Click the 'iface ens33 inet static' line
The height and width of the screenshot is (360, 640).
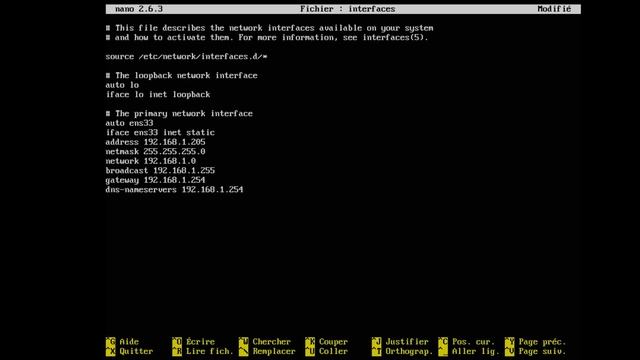160,132
